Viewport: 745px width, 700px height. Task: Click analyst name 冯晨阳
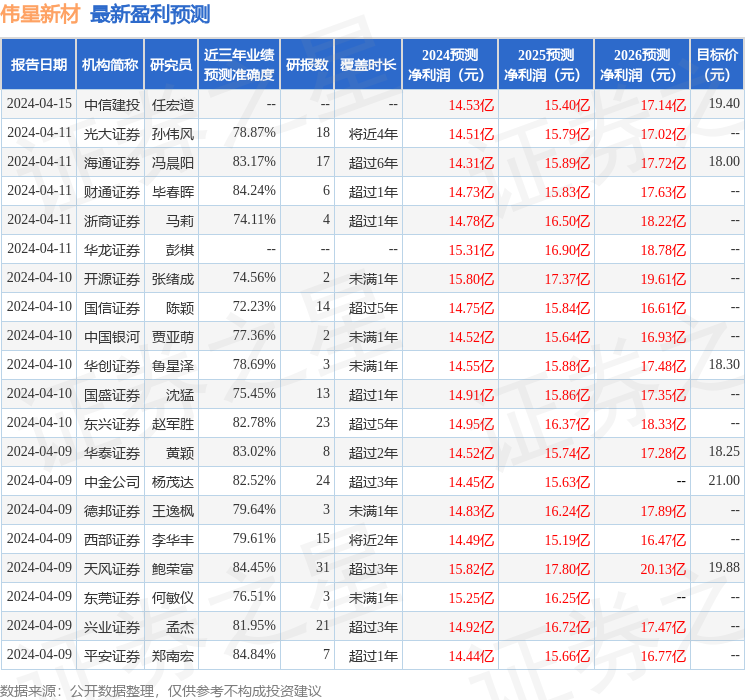click(173, 163)
